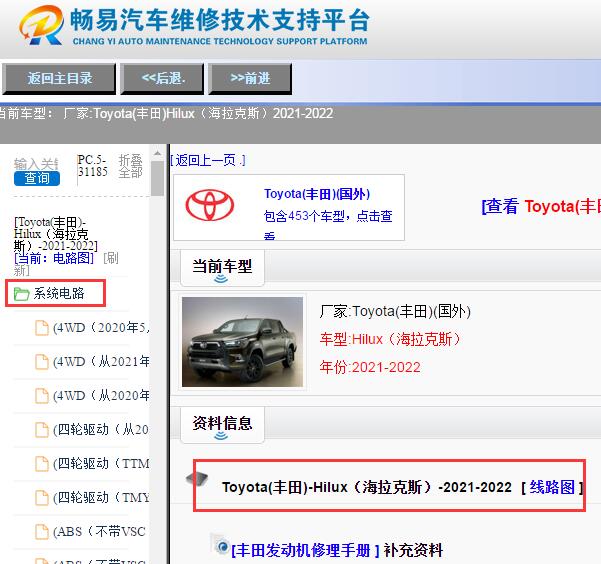
Task: Select the 资料信息 tab
Action: (222, 425)
